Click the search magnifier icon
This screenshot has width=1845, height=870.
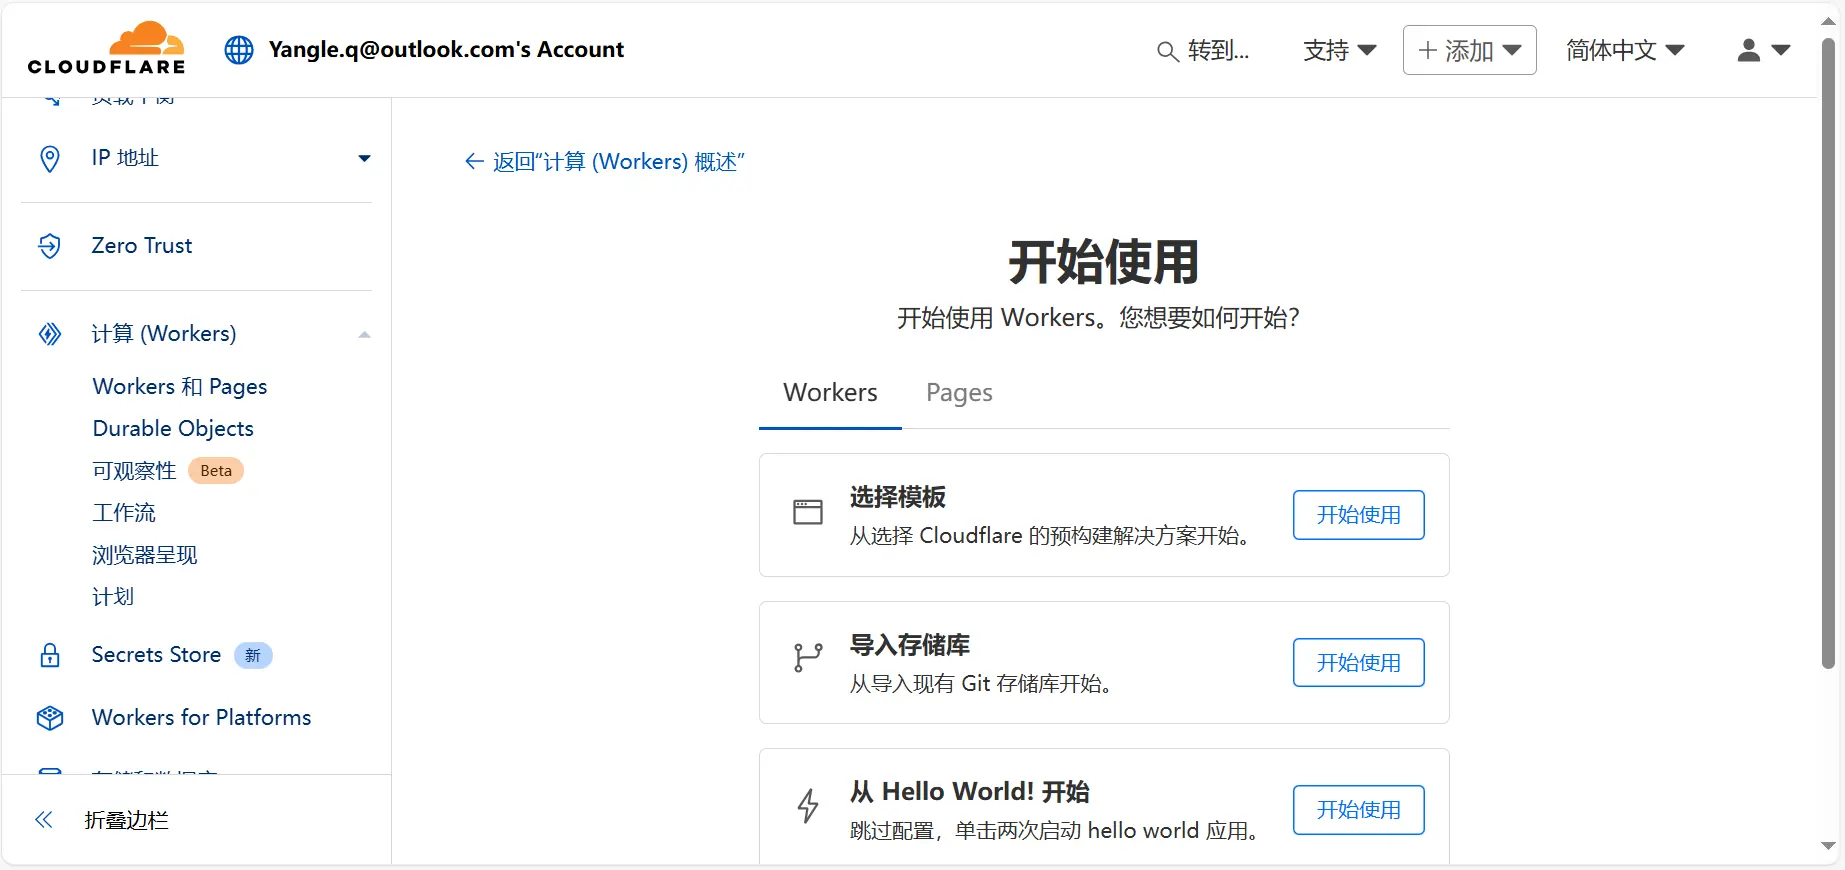(x=1167, y=51)
